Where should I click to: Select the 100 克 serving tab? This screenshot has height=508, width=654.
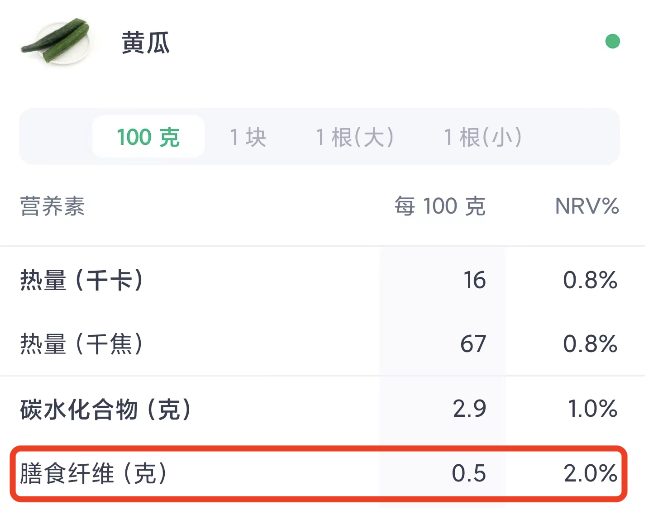pyautogui.click(x=148, y=137)
